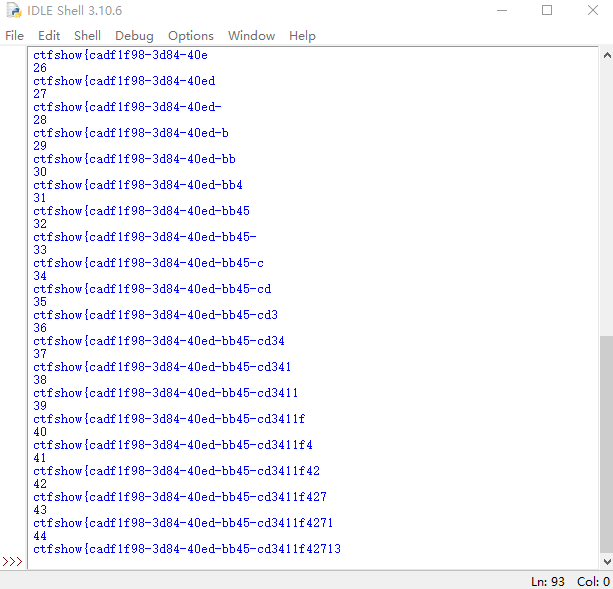613x589 pixels.
Task: Open the Options menu
Action: pyautogui.click(x=191, y=36)
